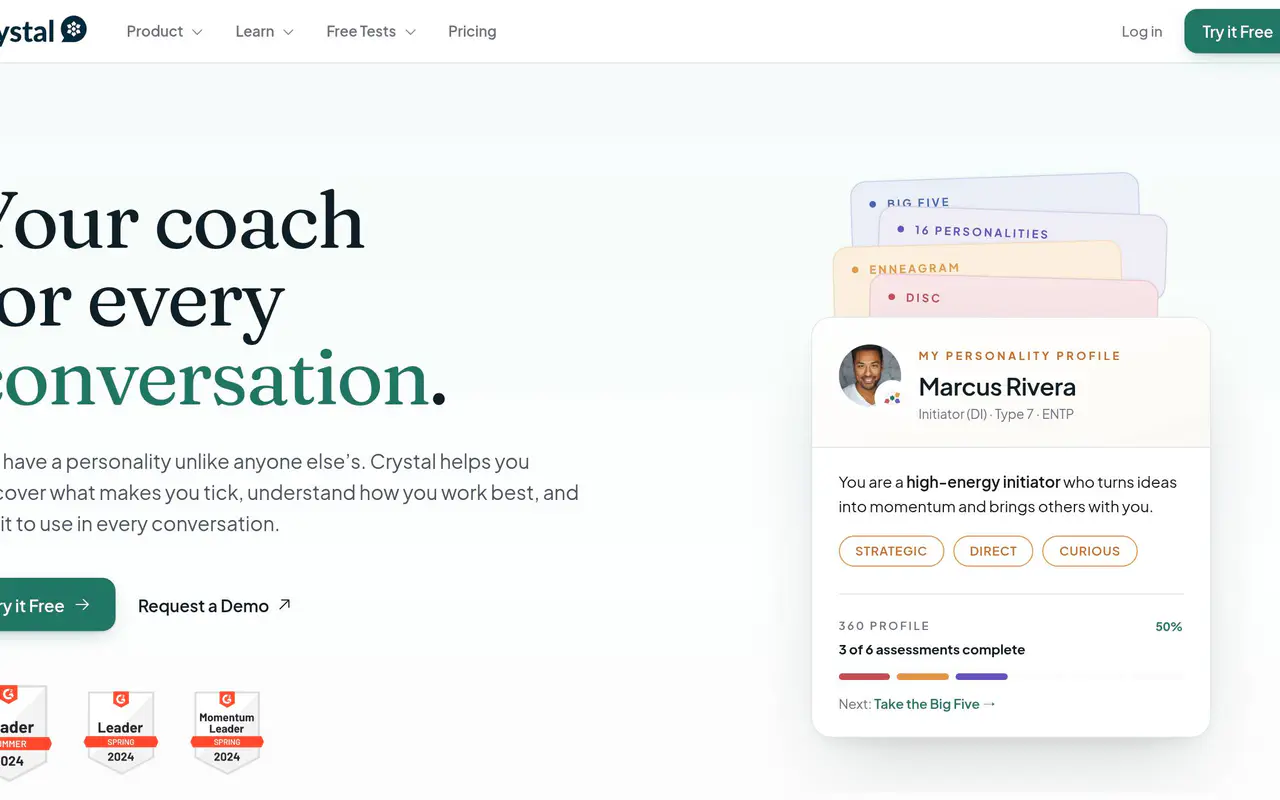Open the Free Tests dropdown
The image size is (1280, 800).
[x=371, y=32]
